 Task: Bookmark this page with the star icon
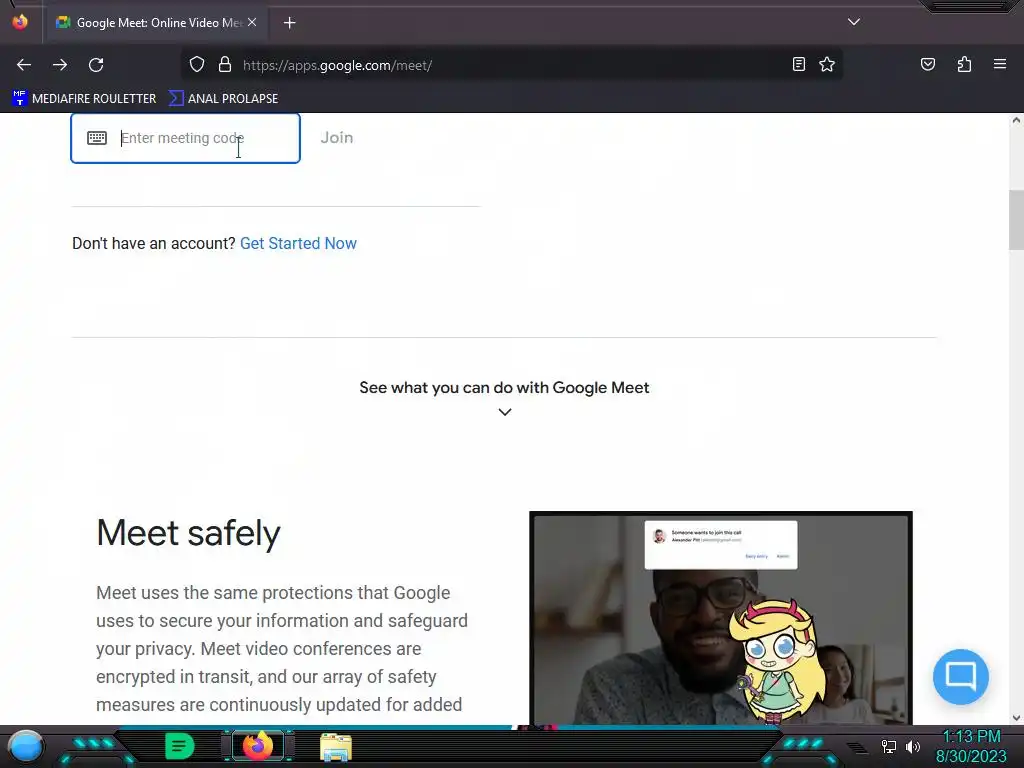point(827,64)
